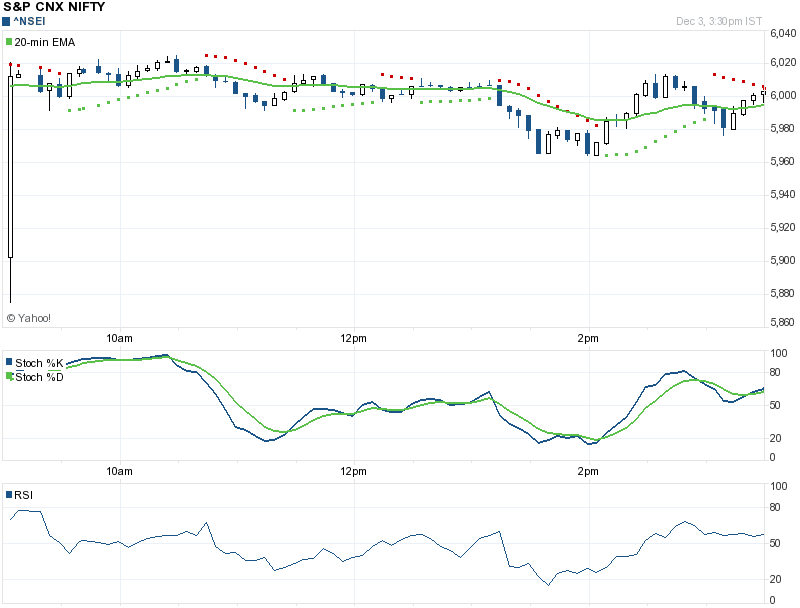Click the 5,900 price axis label

click(783, 261)
